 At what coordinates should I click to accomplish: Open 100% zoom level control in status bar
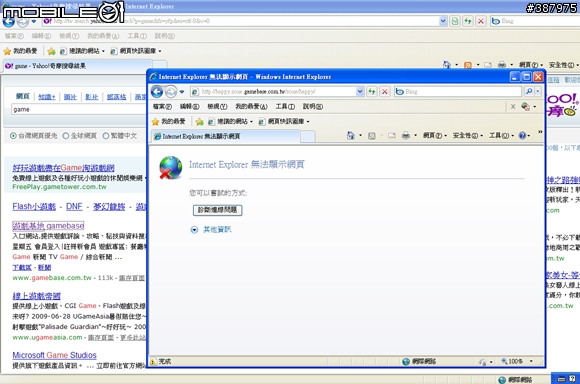click(x=512, y=361)
